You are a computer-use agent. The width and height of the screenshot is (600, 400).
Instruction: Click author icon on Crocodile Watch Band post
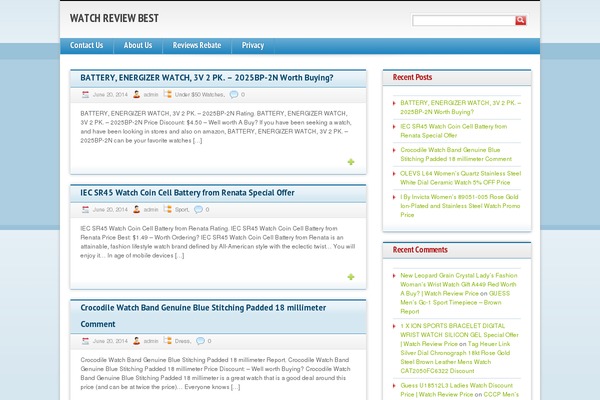point(137,341)
